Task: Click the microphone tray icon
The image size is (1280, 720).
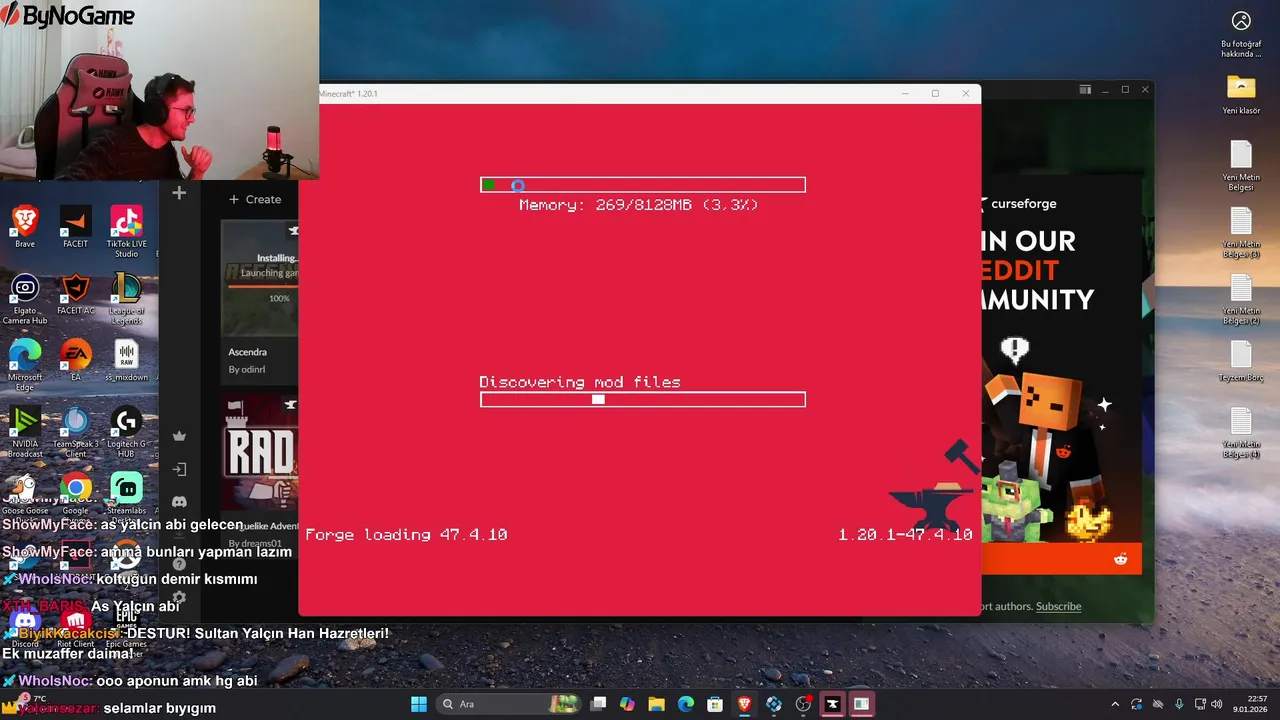Action: (1180, 704)
